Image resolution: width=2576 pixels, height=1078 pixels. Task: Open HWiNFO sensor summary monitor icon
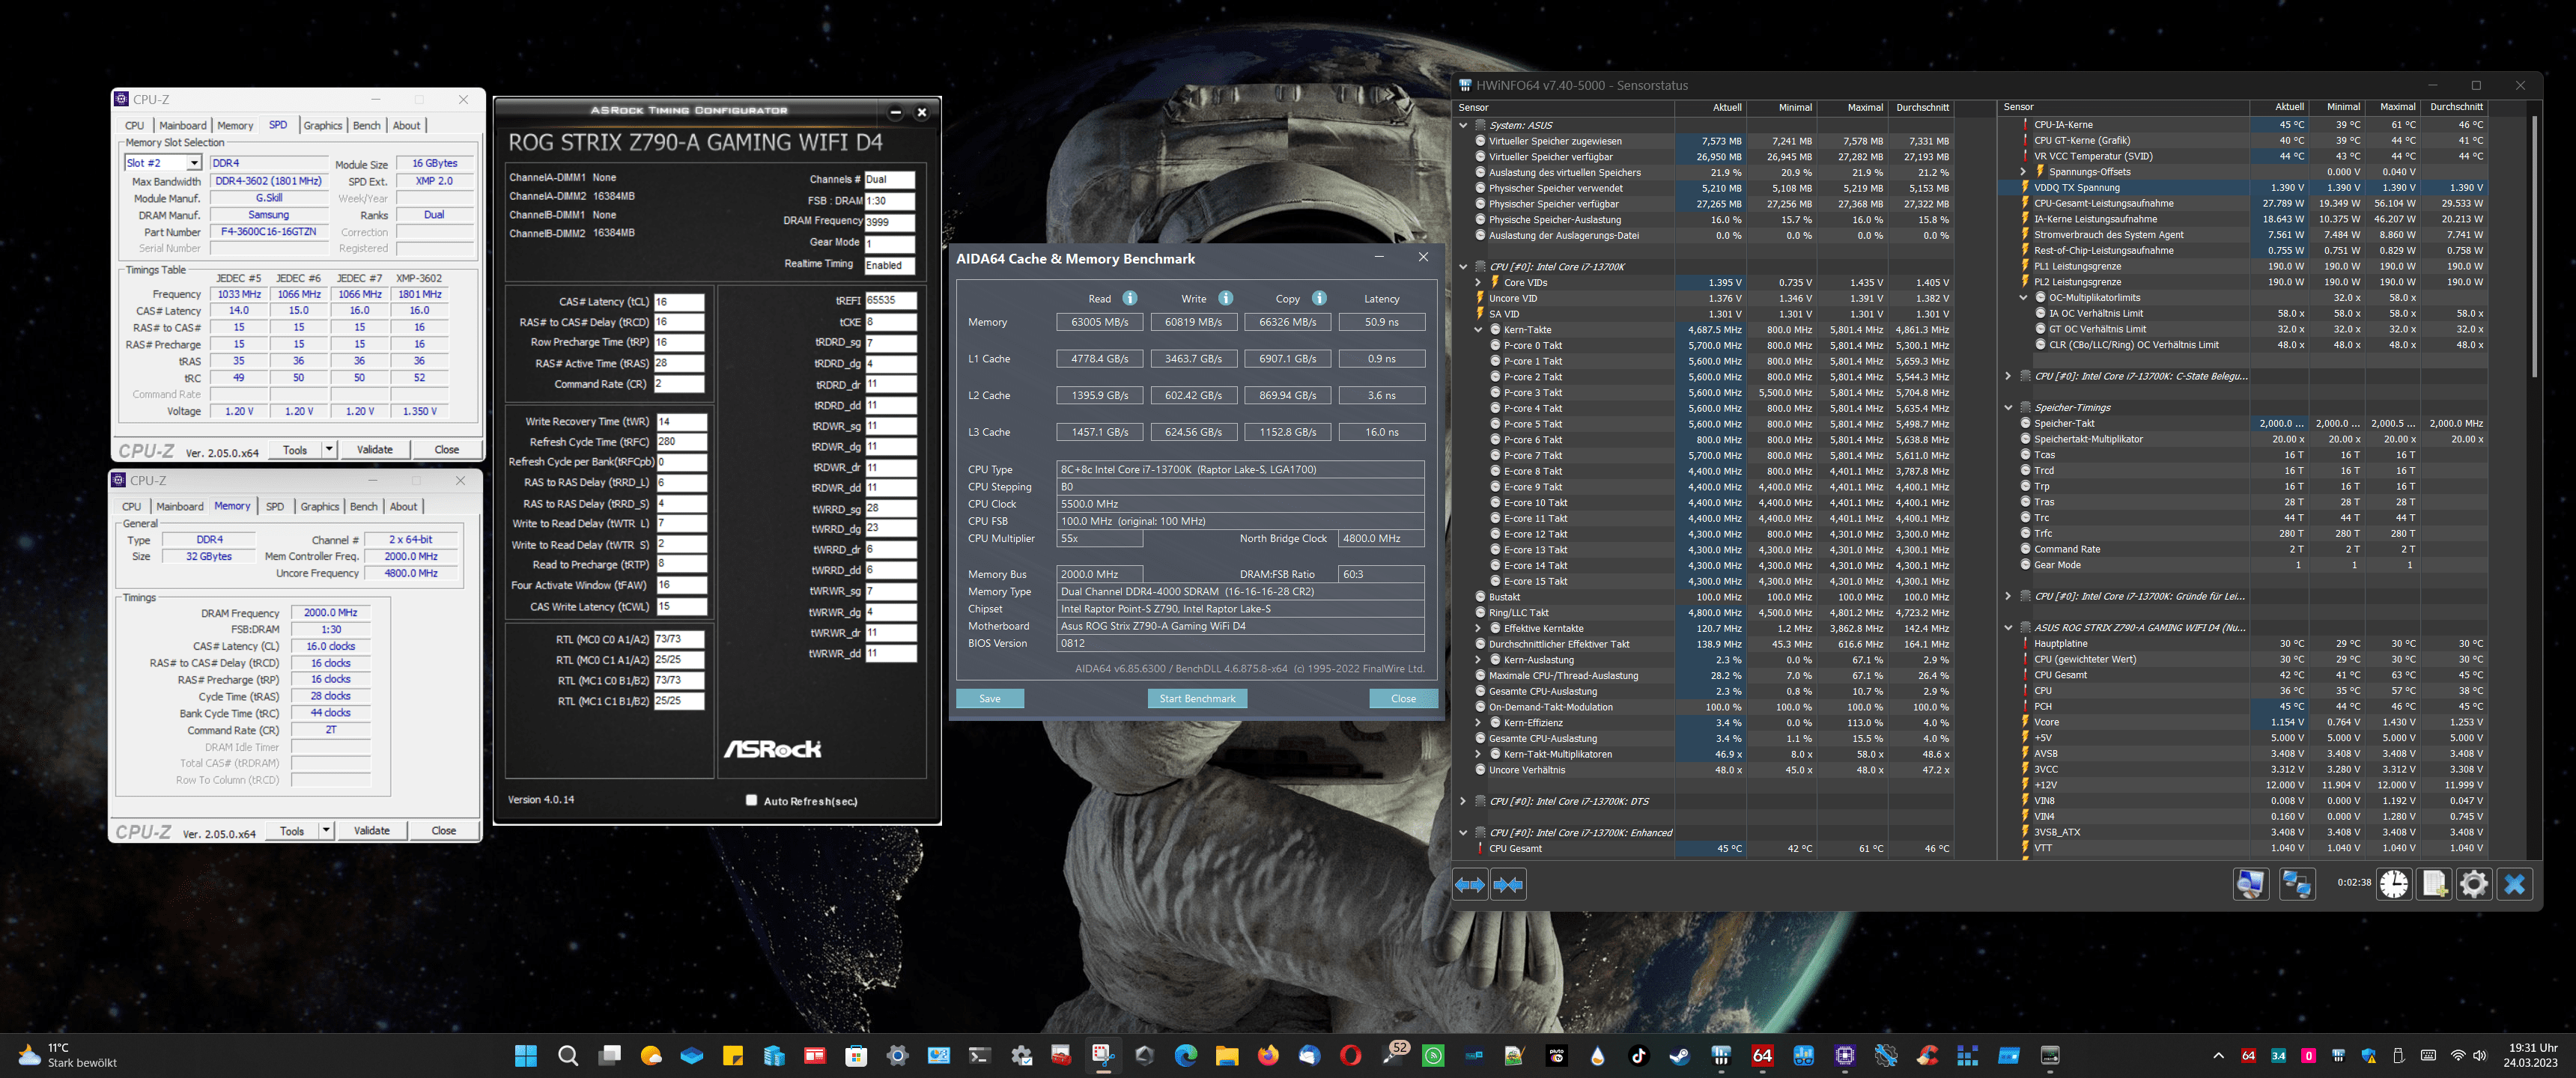point(2250,884)
